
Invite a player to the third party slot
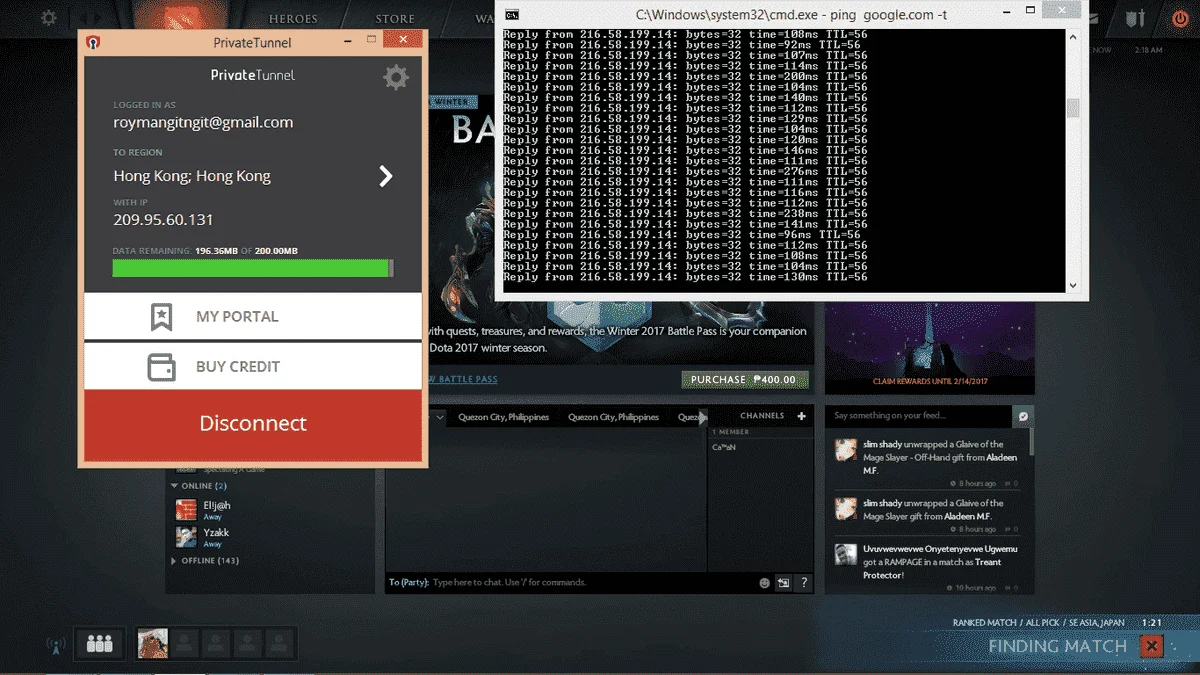pos(215,643)
